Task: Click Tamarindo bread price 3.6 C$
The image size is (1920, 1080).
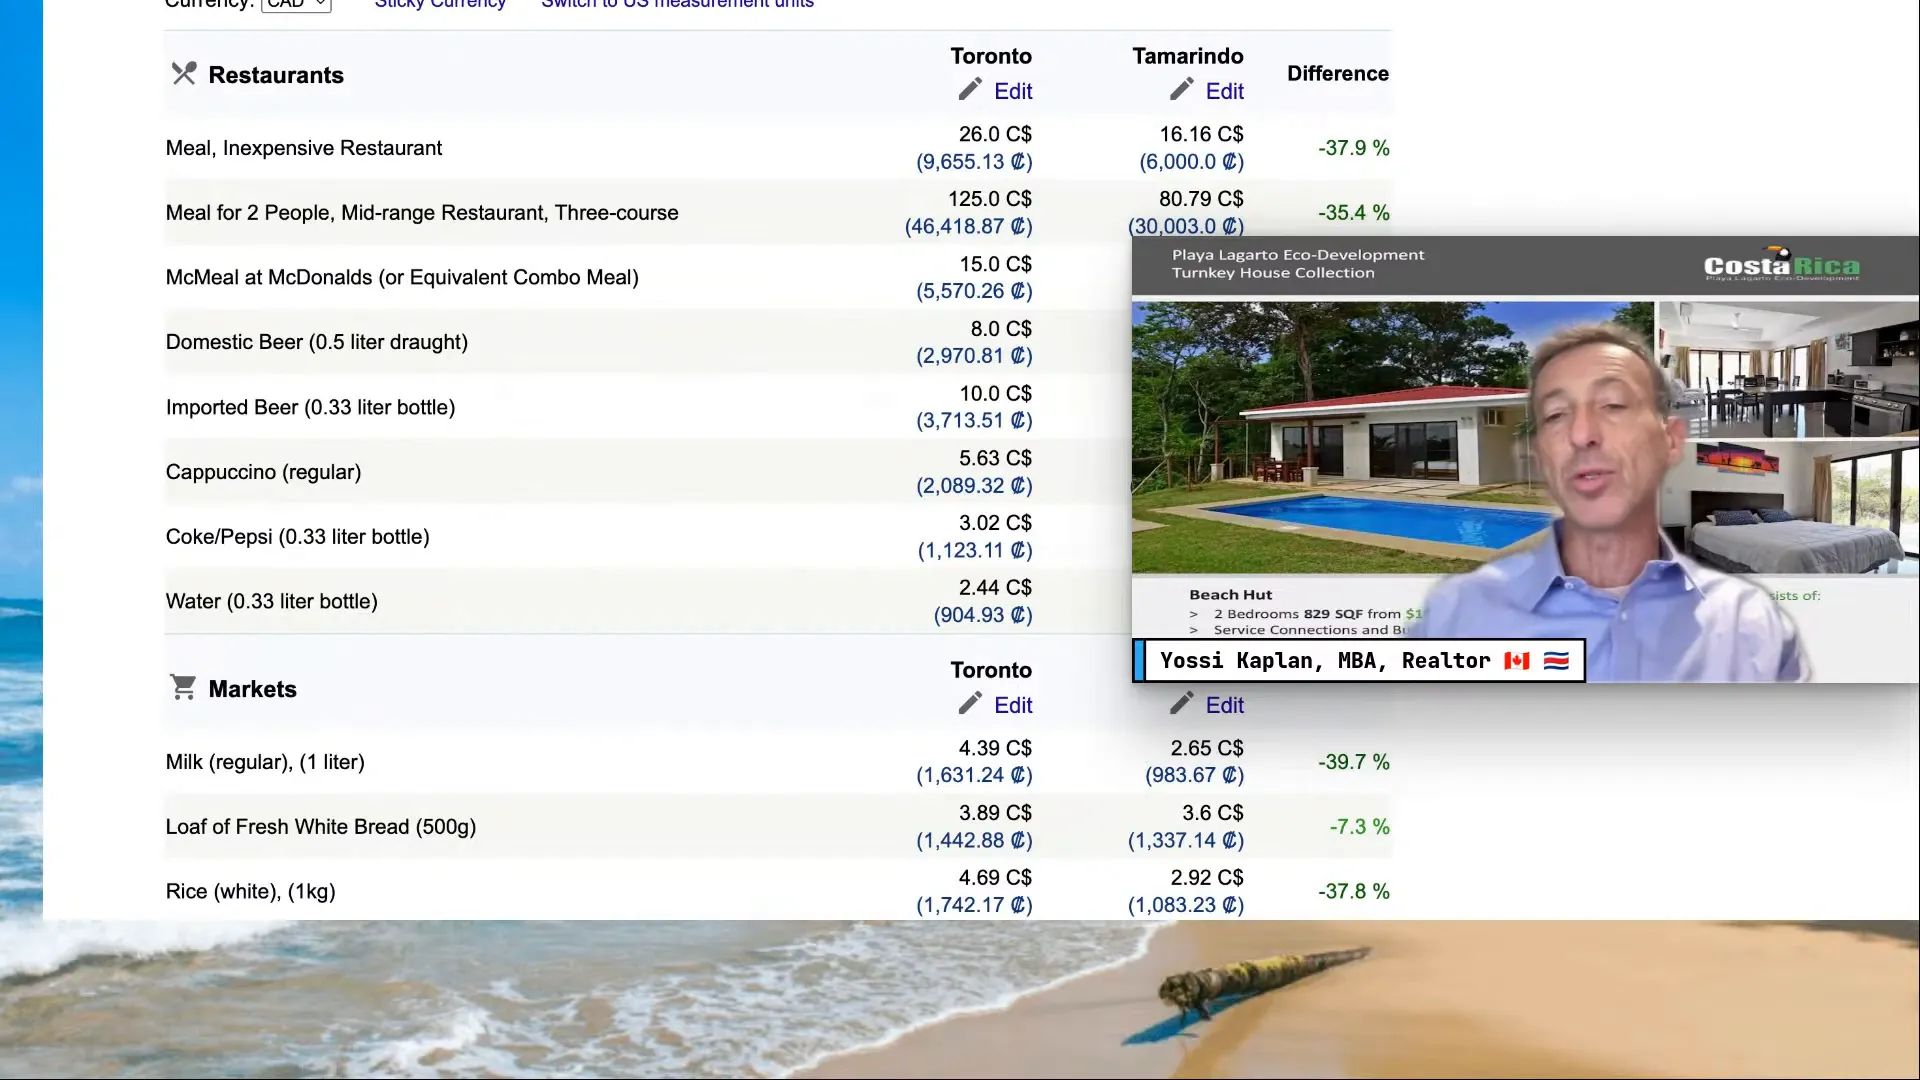Action: (x=1213, y=813)
